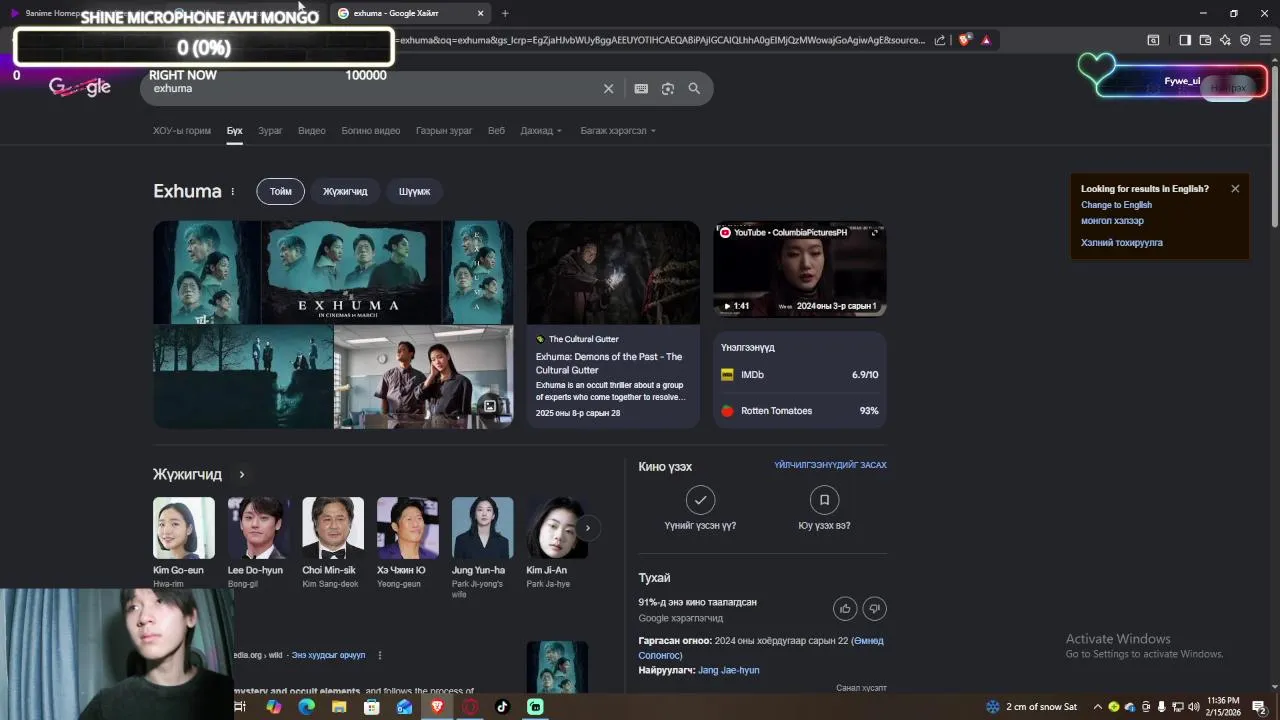Click the magnifier search icon
This screenshot has width=1280, height=720.
point(694,89)
